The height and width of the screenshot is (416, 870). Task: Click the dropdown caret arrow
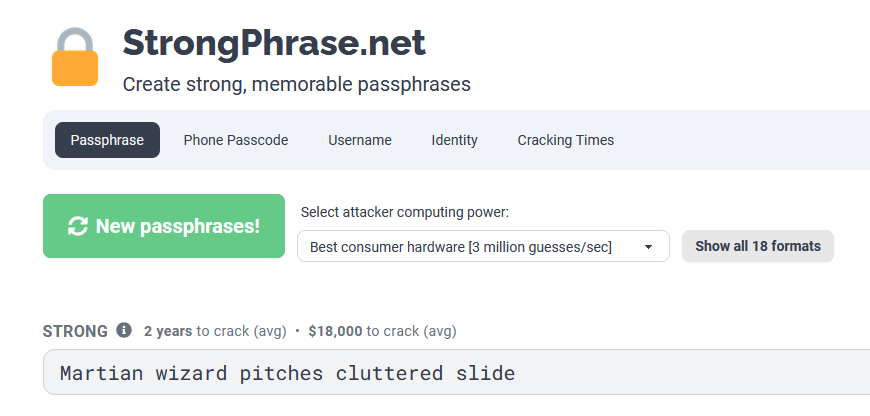[648, 247]
